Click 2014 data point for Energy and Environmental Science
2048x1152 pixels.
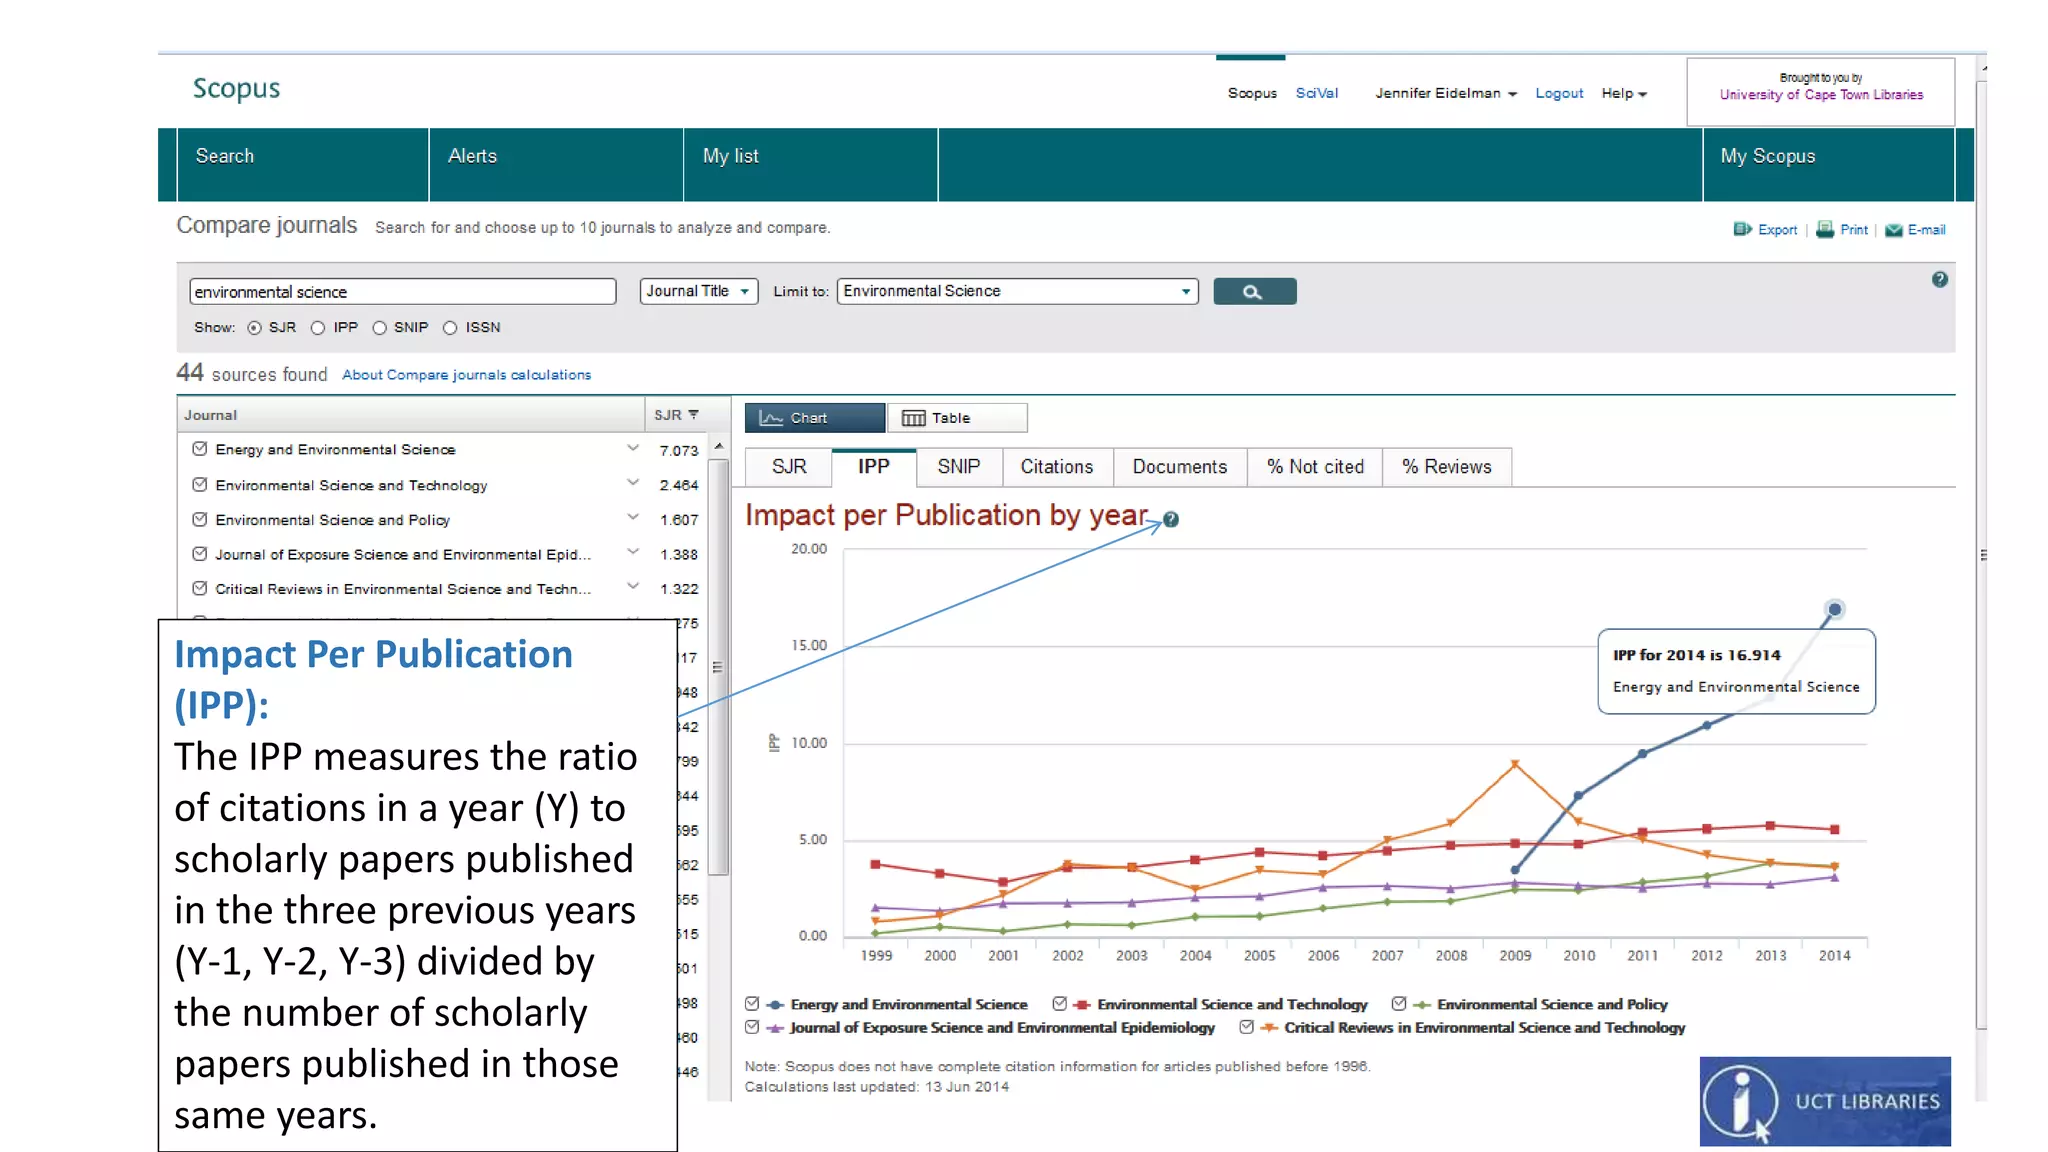[x=1834, y=609]
